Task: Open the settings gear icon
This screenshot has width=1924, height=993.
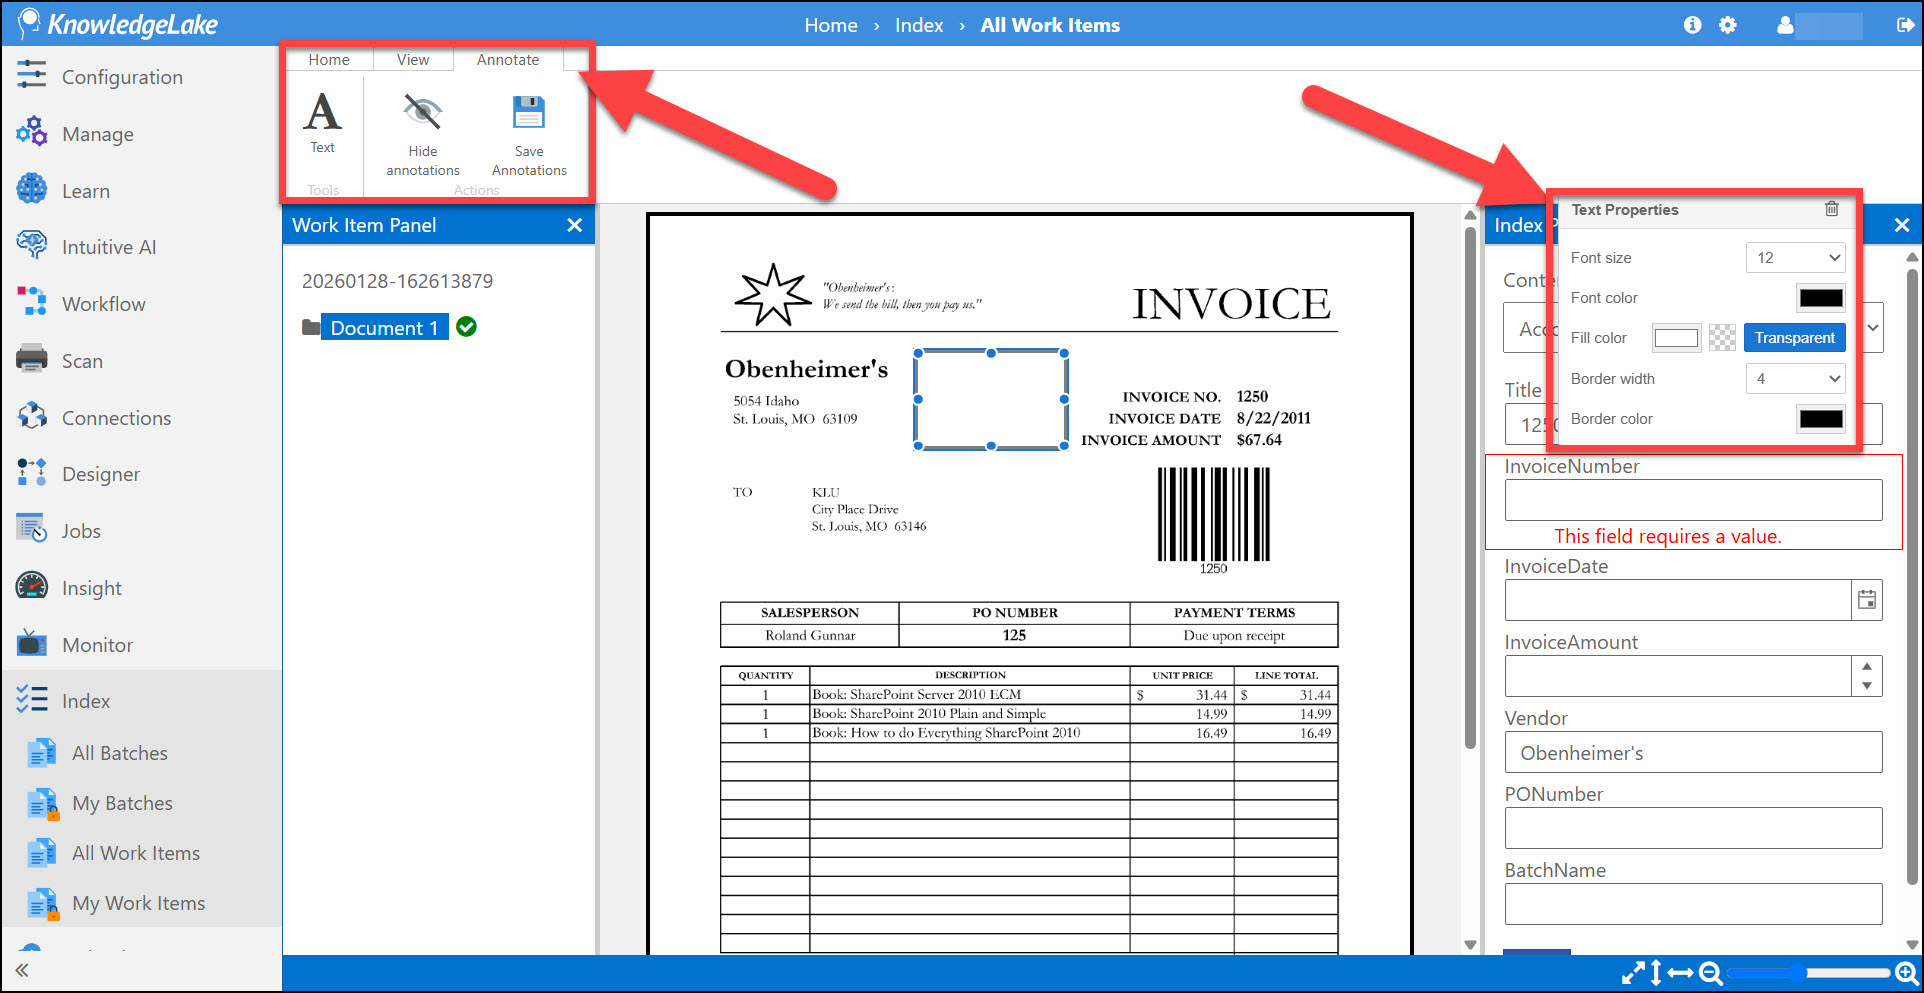Action: pos(1728,25)
